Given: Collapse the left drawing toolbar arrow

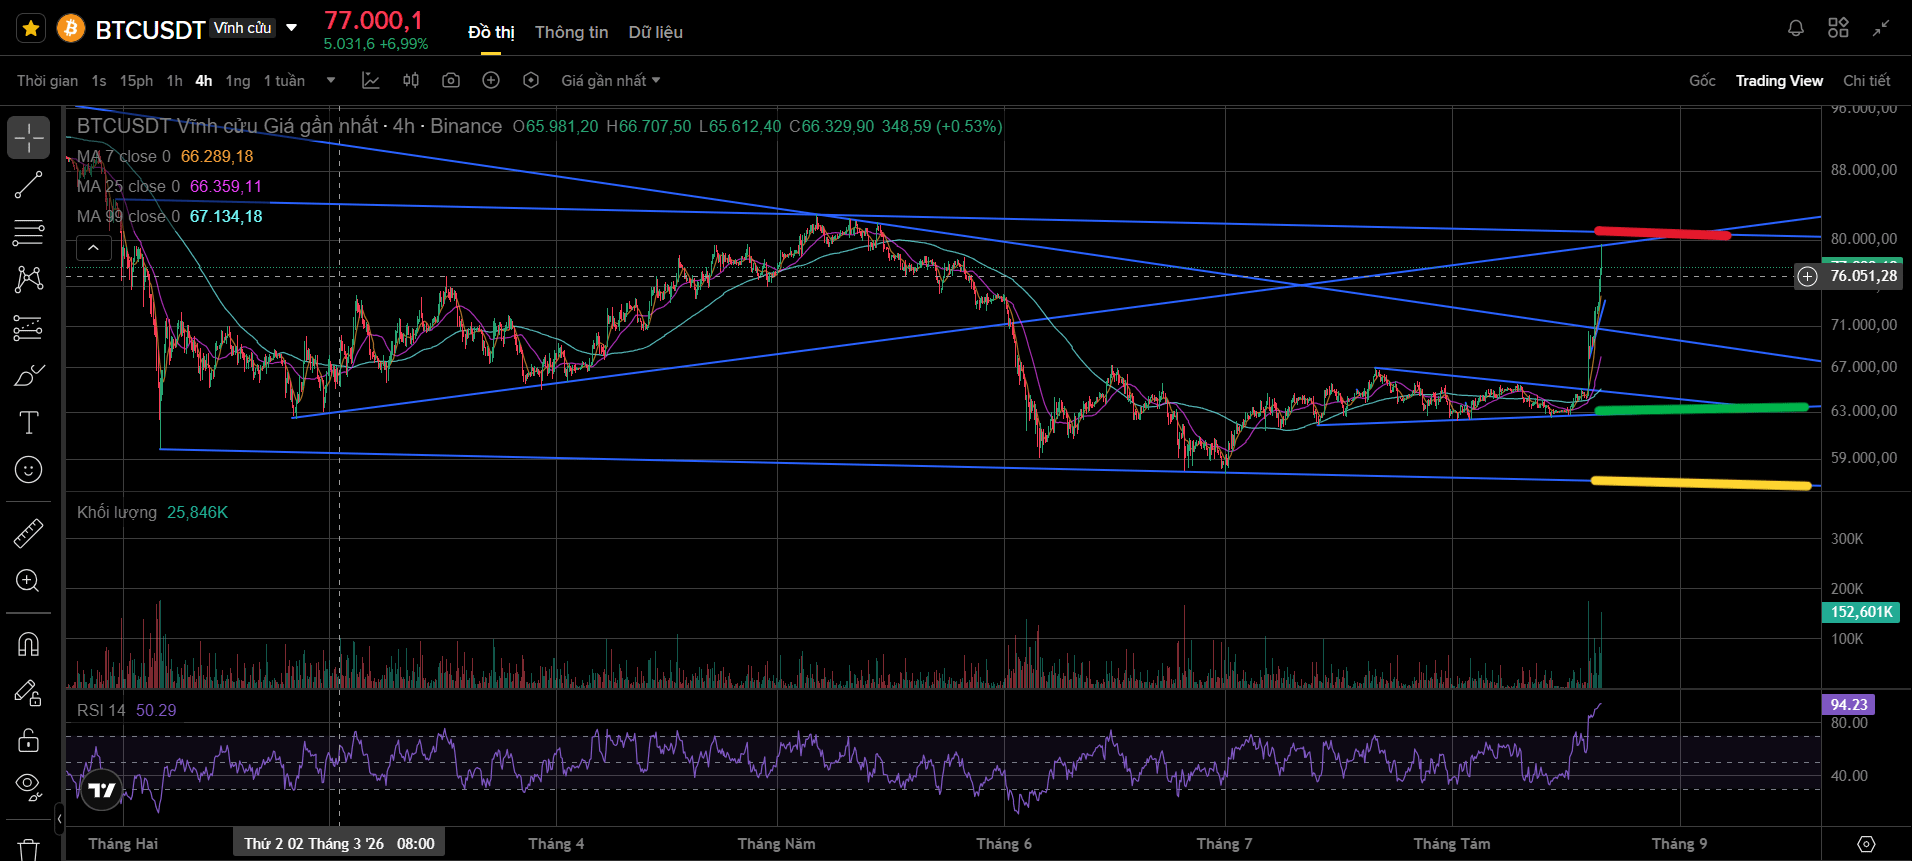Looking at the screenshot, I should pos(59,819).
